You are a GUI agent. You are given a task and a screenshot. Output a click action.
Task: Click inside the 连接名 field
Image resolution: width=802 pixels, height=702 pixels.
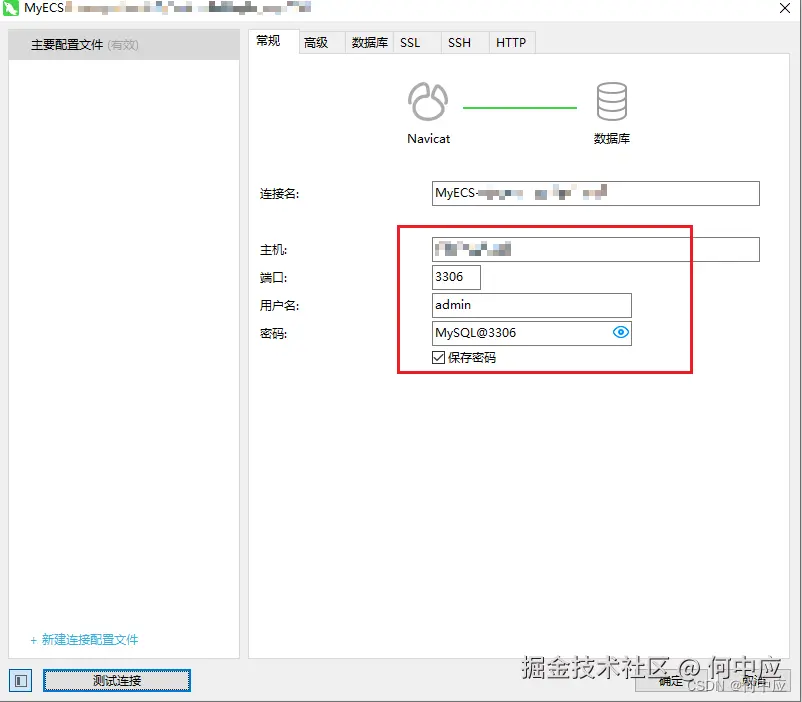595,193
